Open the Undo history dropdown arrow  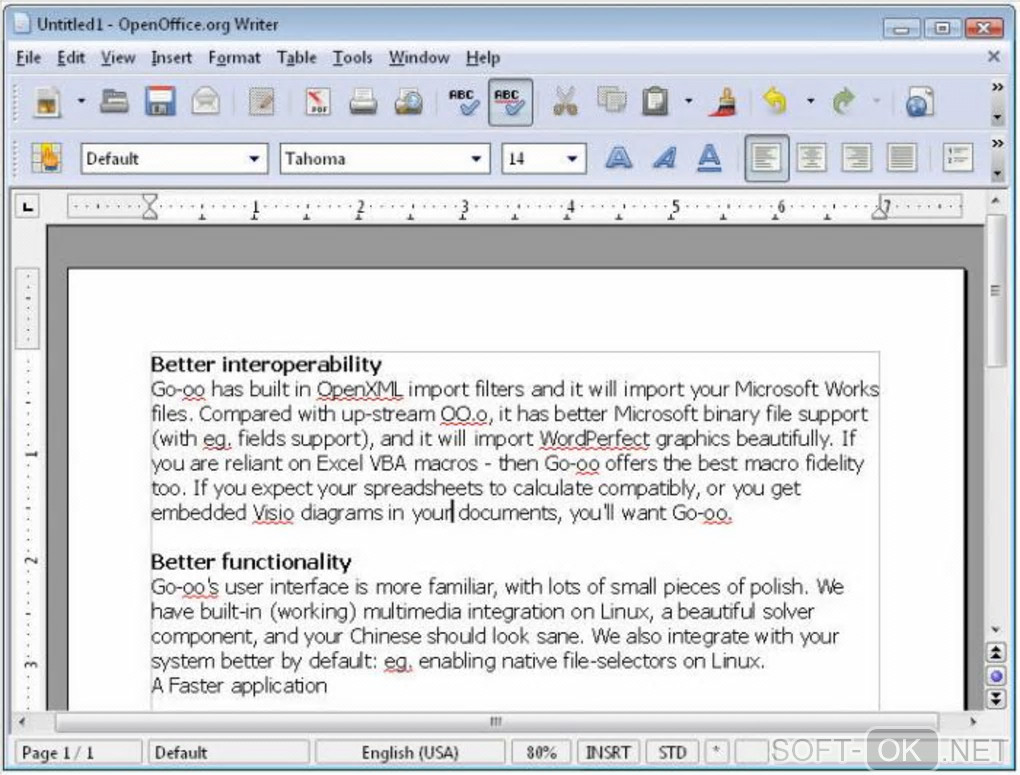(x=810, y=101)
